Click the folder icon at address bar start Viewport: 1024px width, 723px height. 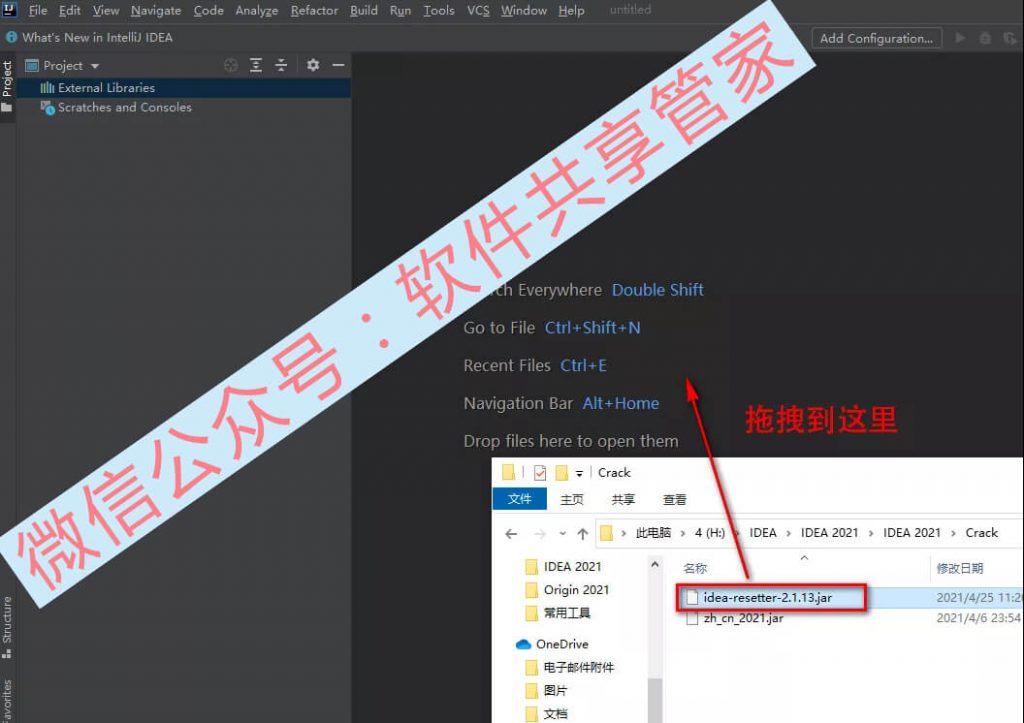[x=607, y=534]
